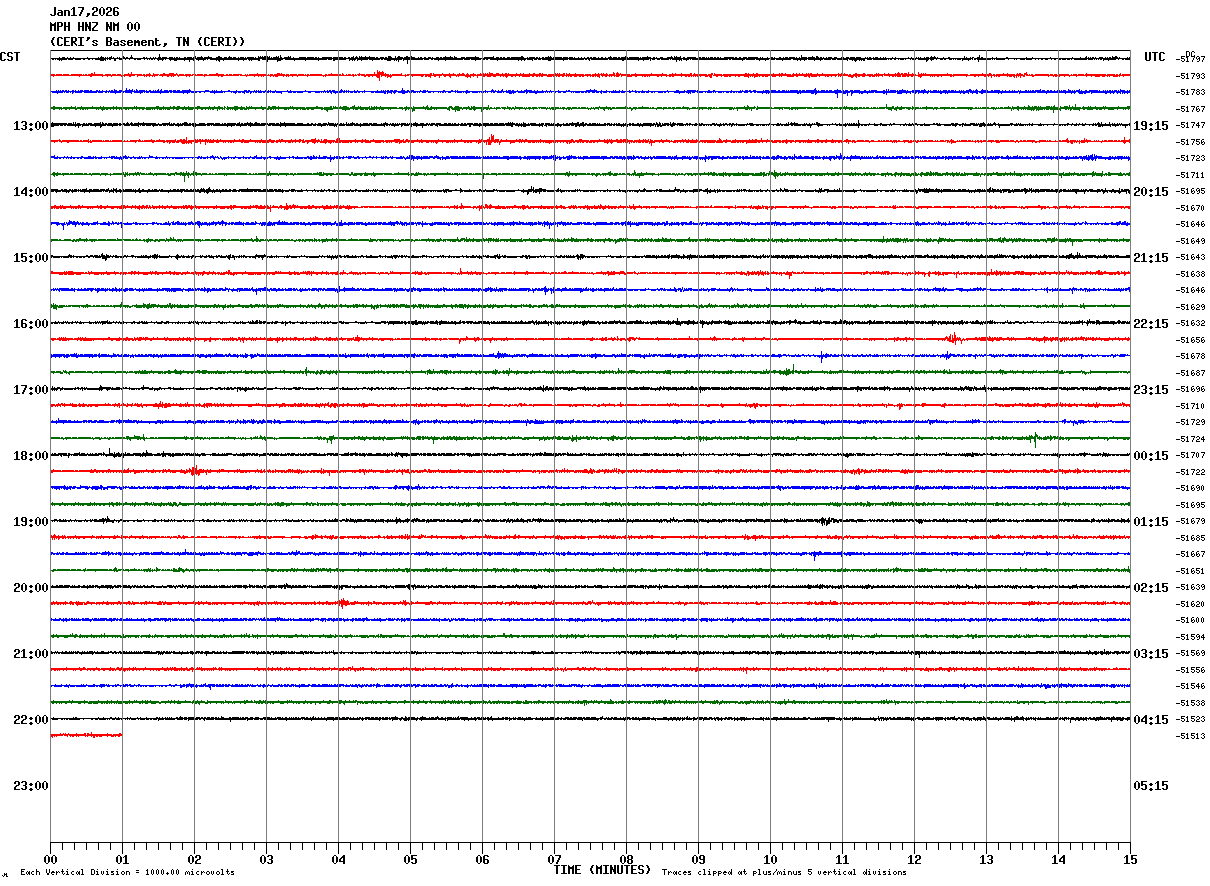Click the DC offset value -51638
Image resolution: width=1210 pixels, height=886 pixels.
tap(1191, 274)
